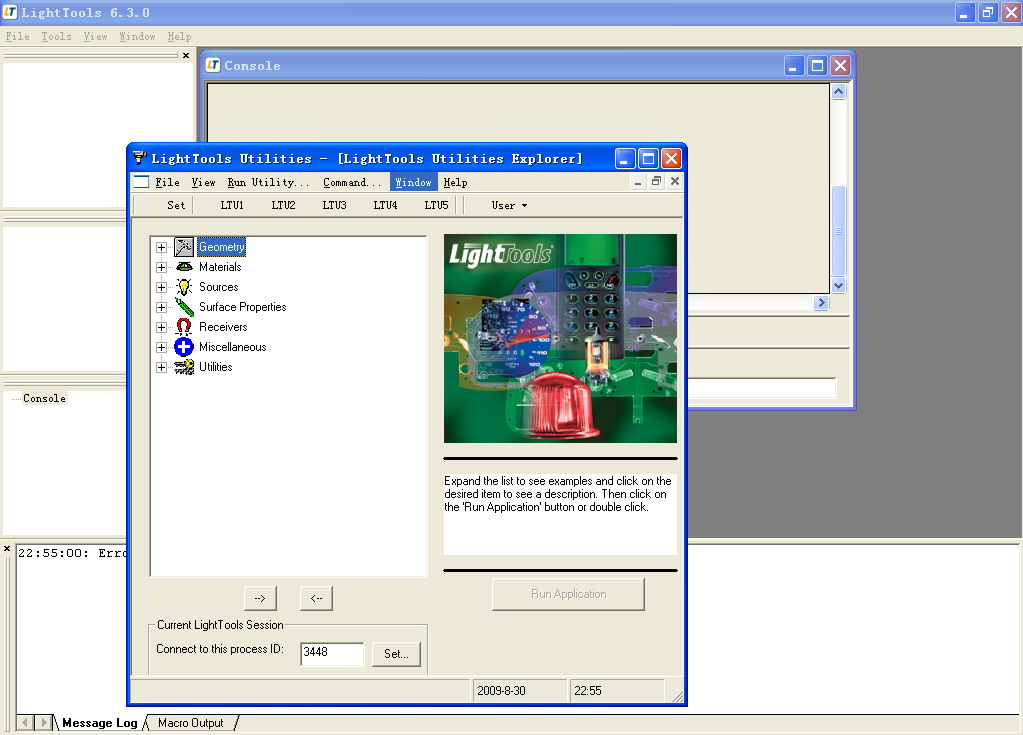Click the right arrow --> button
Image resolution: width=1023 pixels, height=735 pixels.
[260, 598]
